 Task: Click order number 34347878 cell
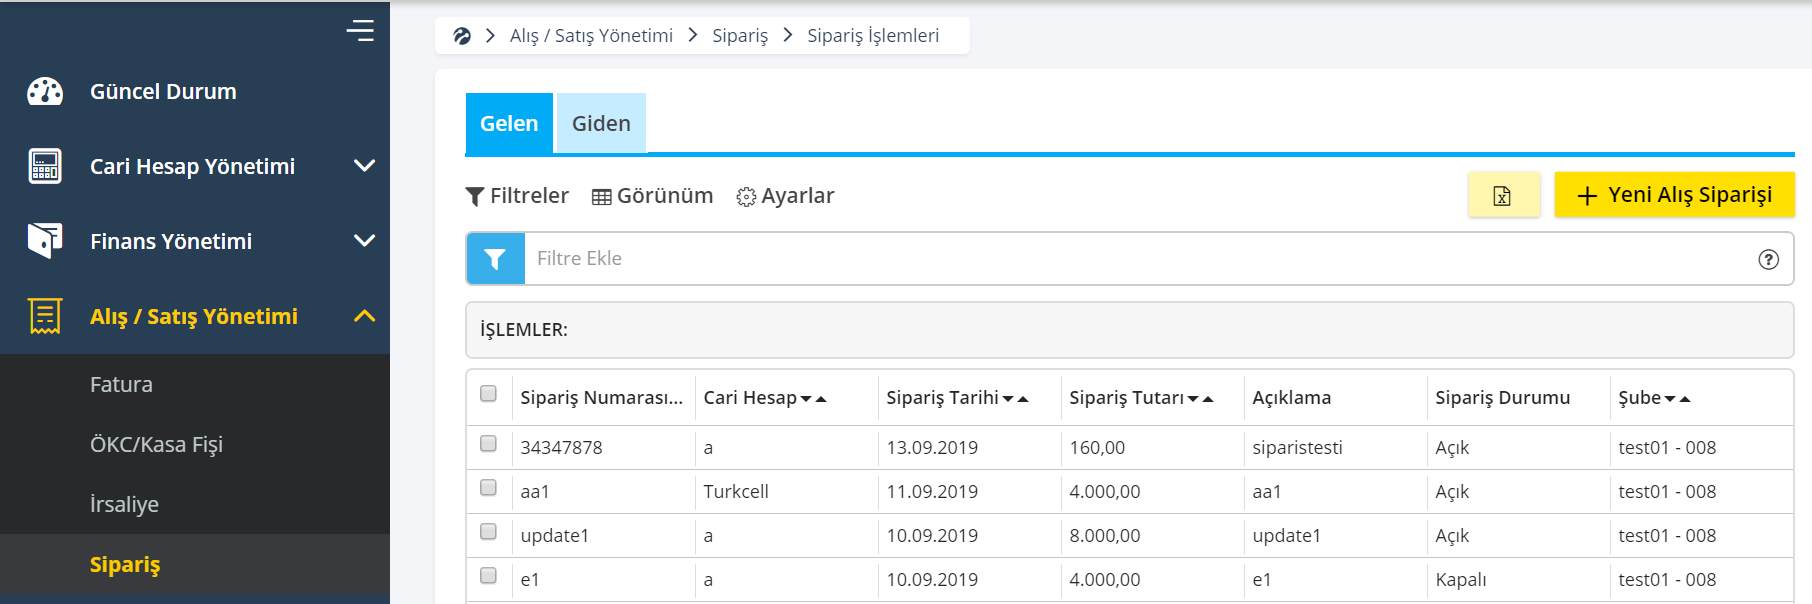point(562,448)
